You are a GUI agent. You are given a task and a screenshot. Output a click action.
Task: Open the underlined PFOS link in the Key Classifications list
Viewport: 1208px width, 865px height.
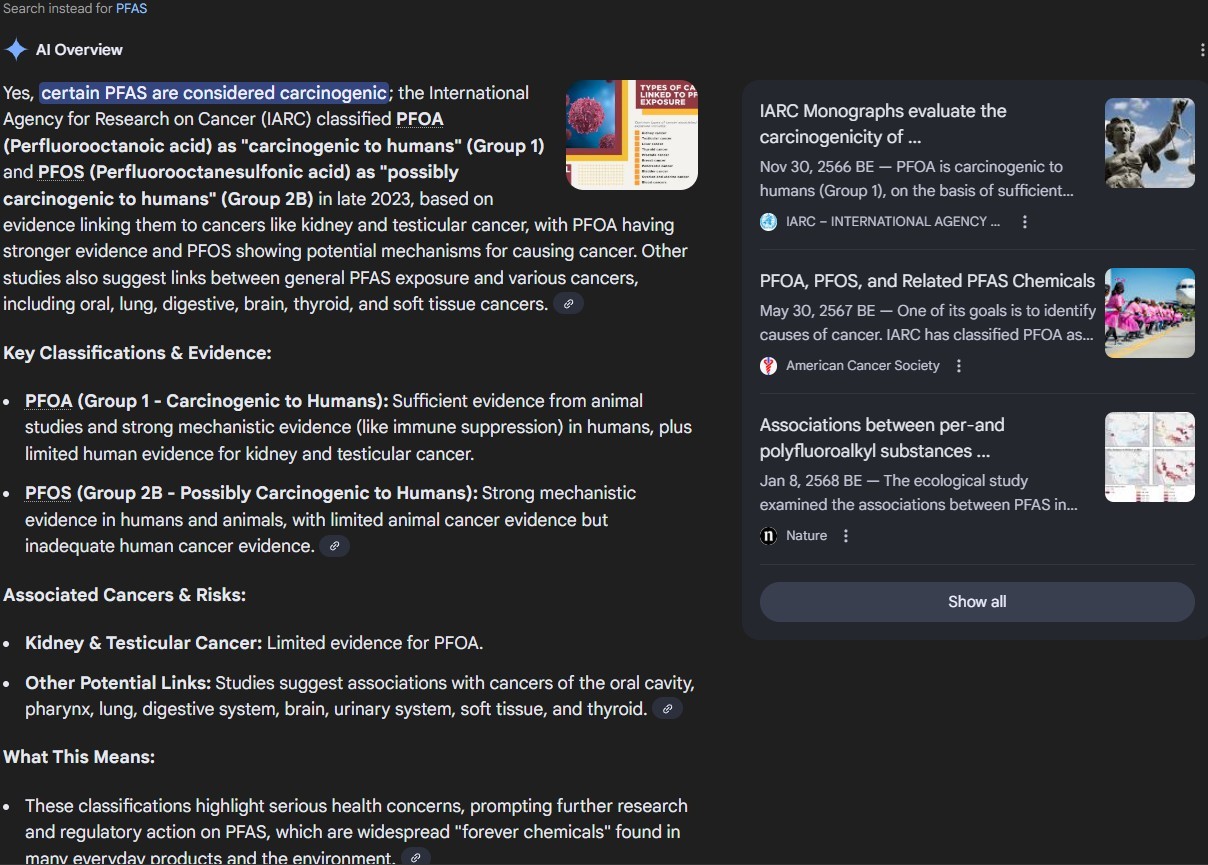48,493
